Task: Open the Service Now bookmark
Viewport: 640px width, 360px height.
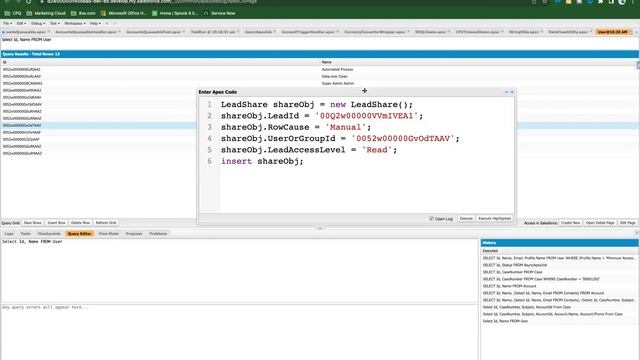Action: point(219,13)
